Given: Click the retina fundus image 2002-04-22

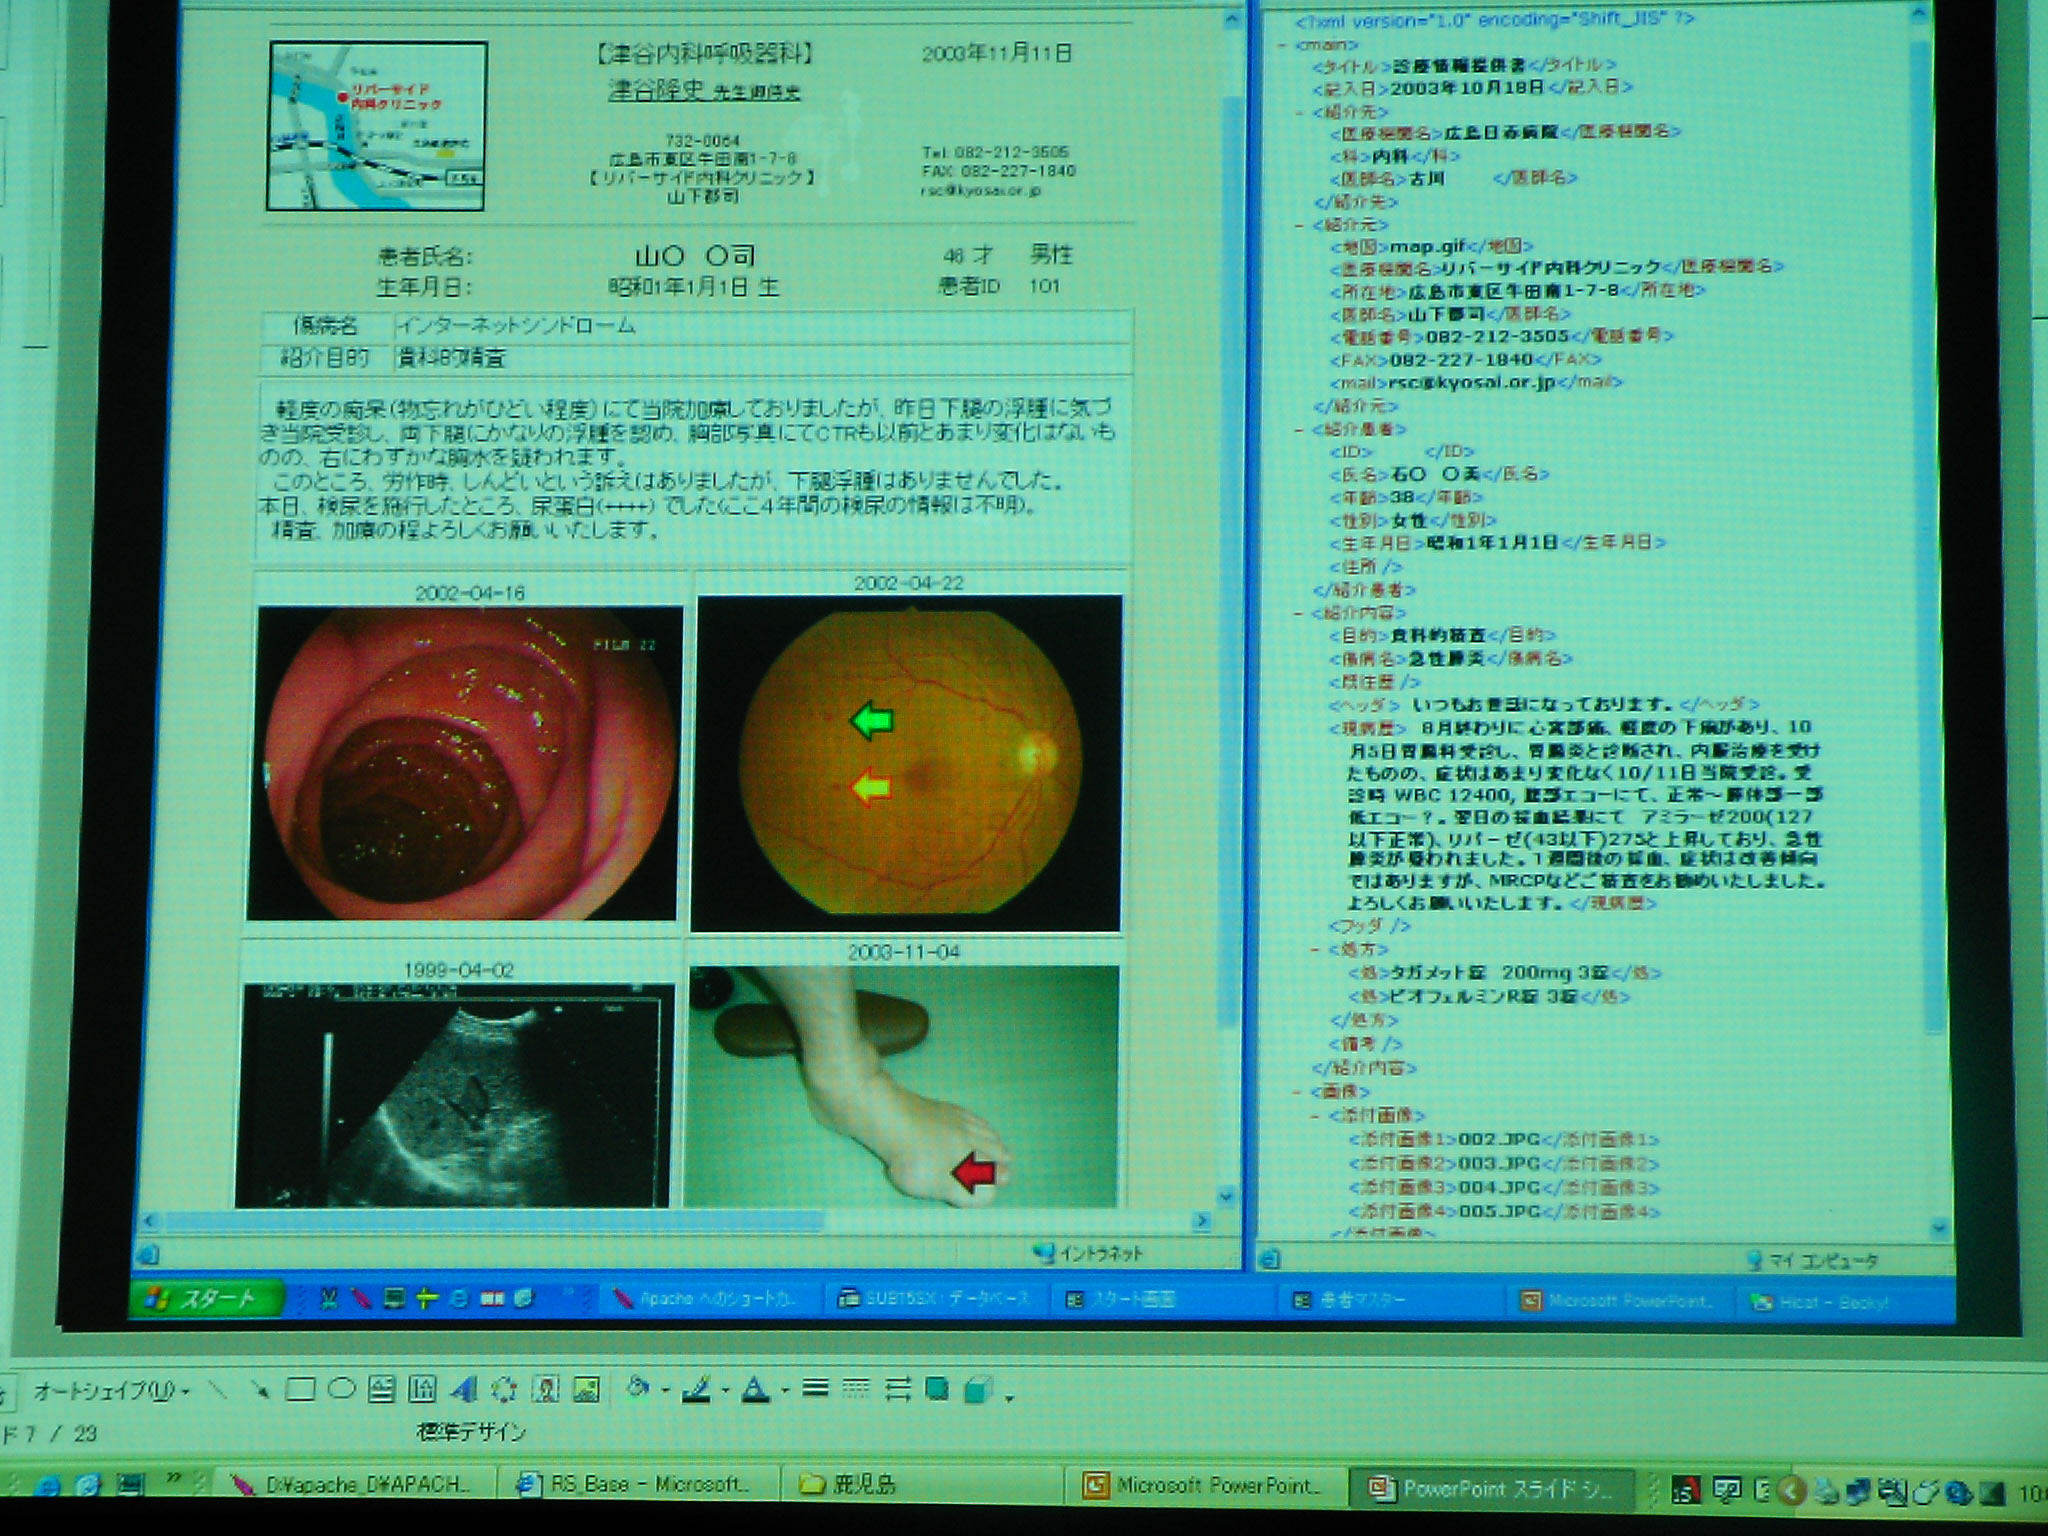Looking at the screenshot, I should point(908,763).
